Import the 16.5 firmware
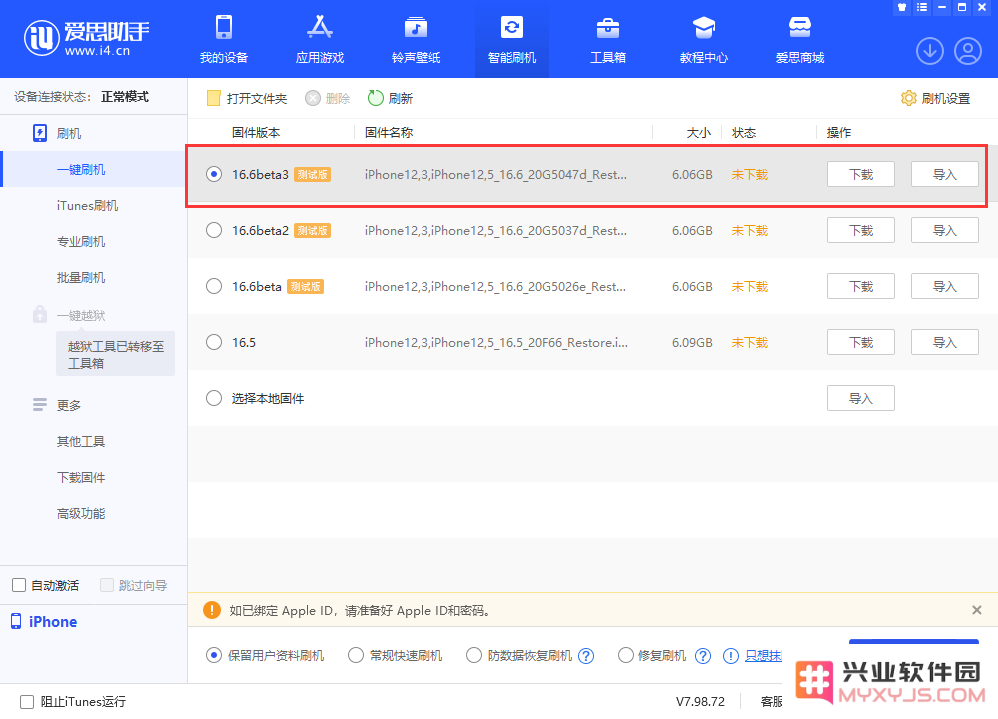The image size is (998, 719). 945,342
